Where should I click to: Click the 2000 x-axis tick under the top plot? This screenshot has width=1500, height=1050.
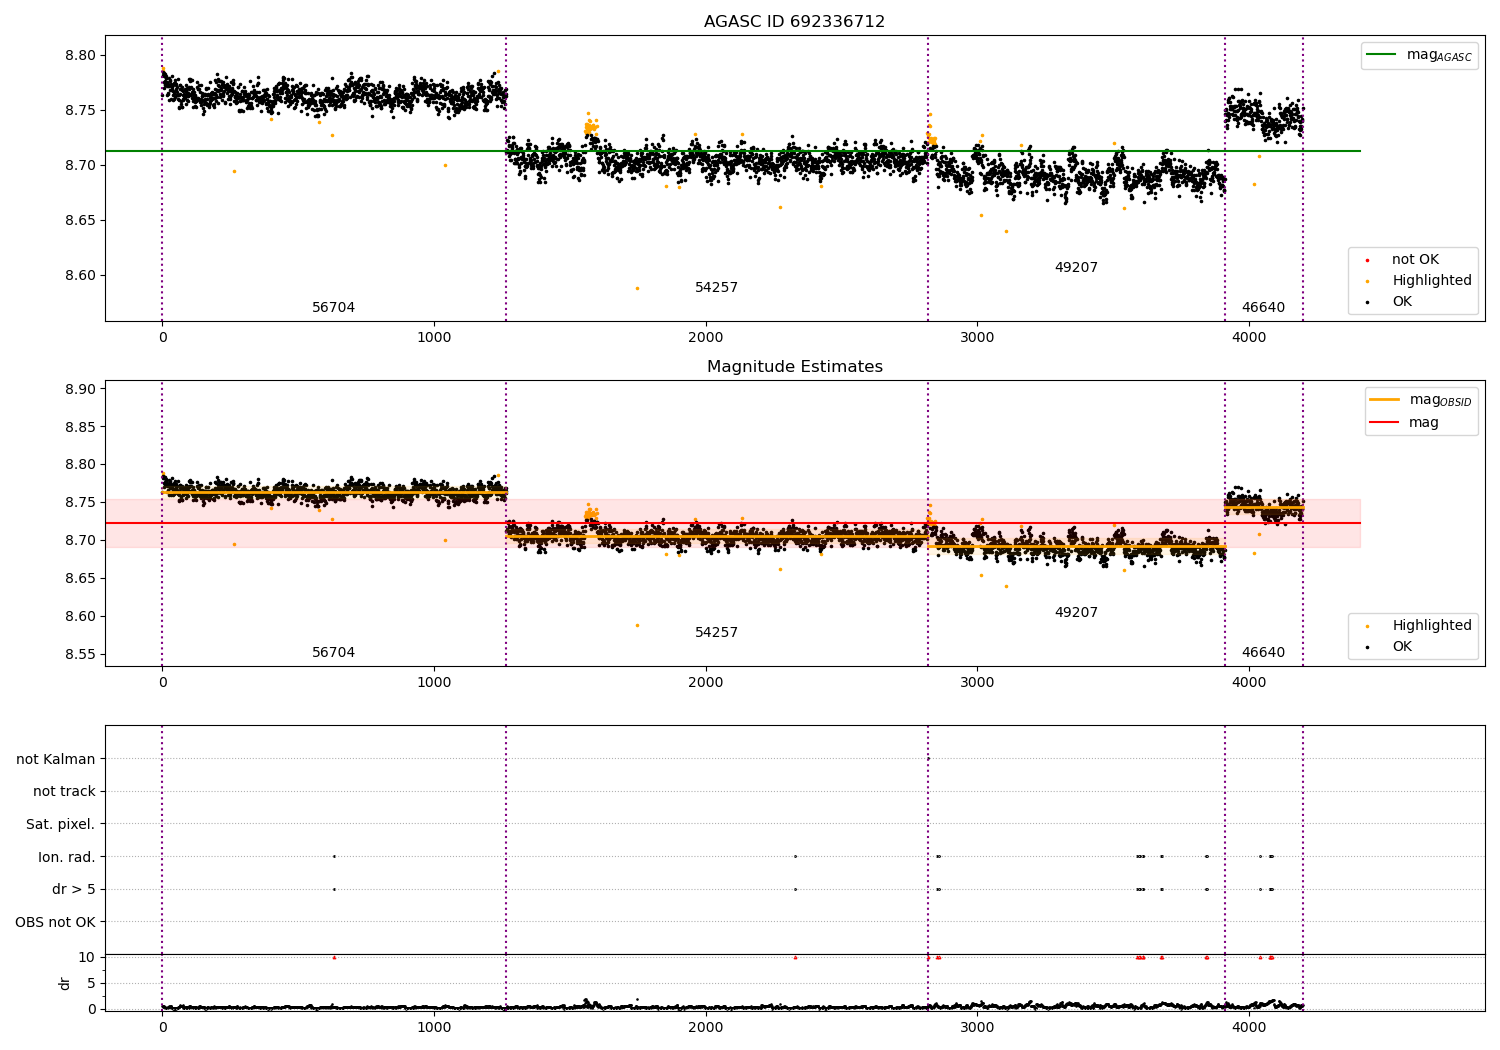coord(706,338)
